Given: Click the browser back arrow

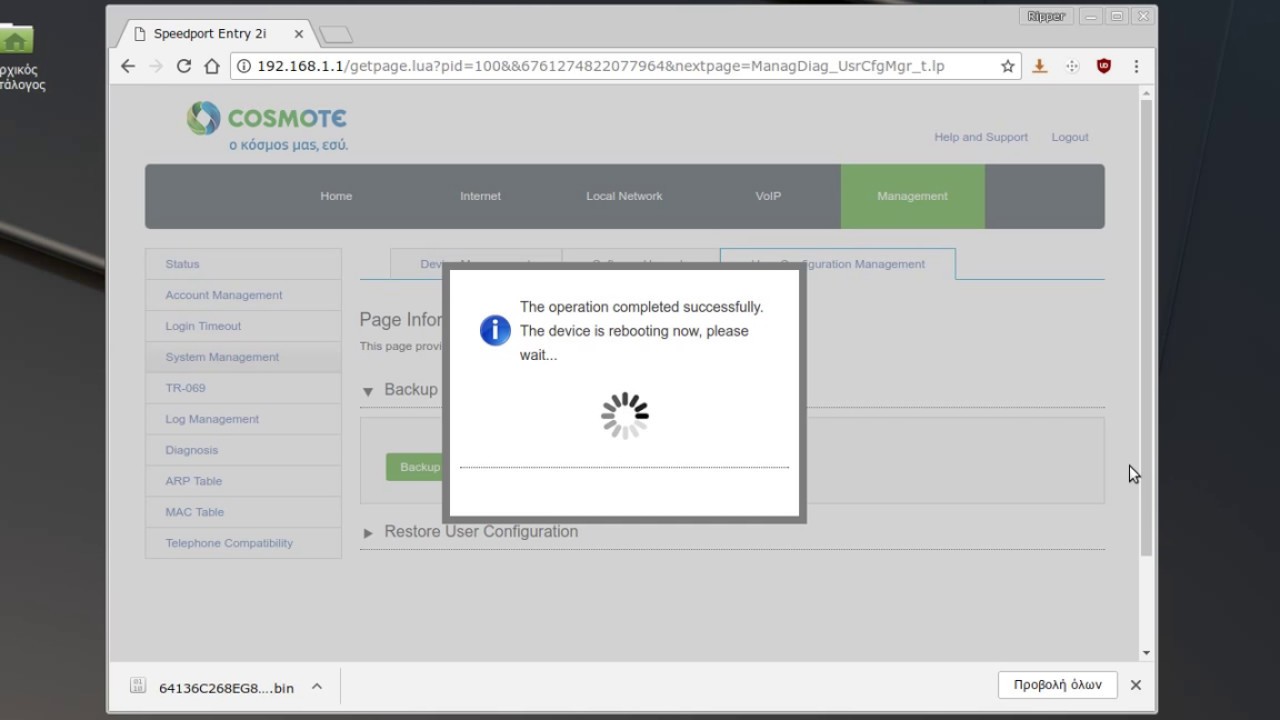Looking at the screenshot, I should (127, 66).
